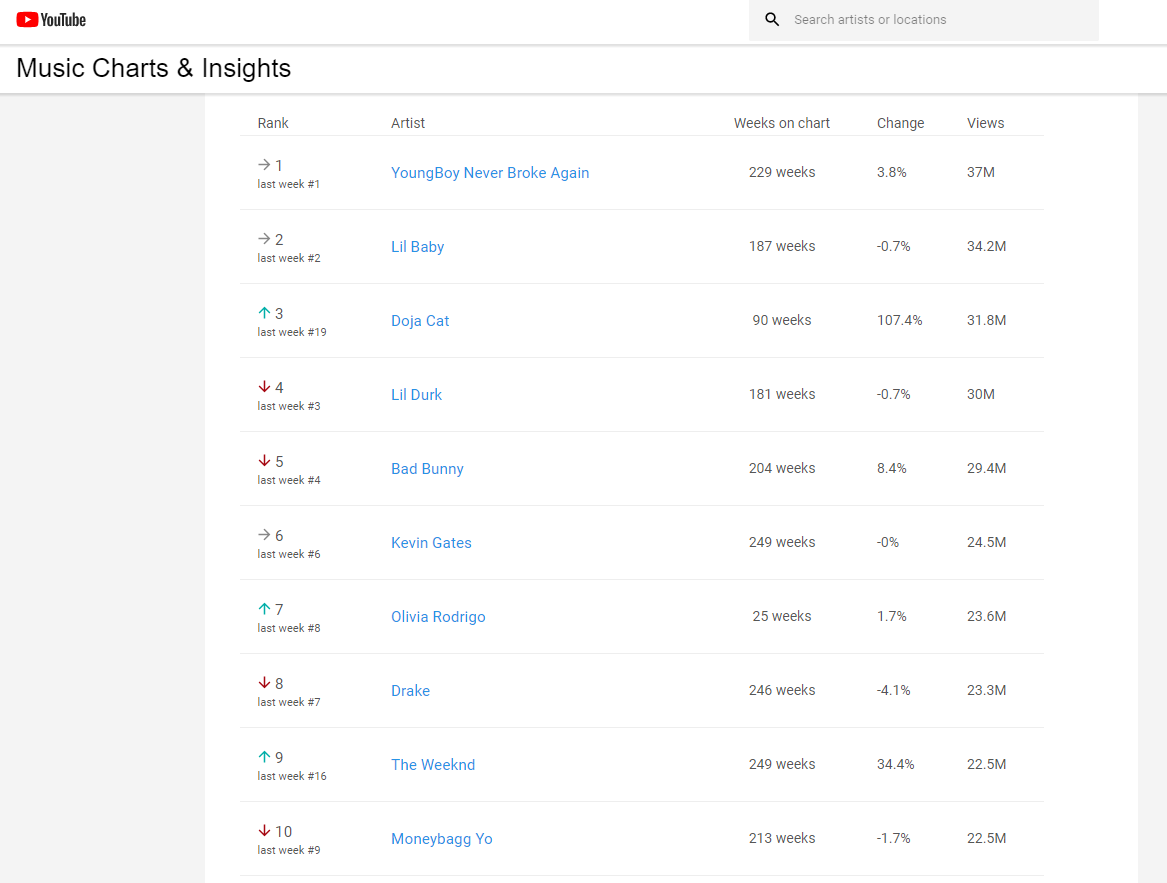The width and height of the screenshot is (1167, 883).
Task: Click the green up arrow beside rank 3
Action: pyautogui.click(x=264, y=313)
